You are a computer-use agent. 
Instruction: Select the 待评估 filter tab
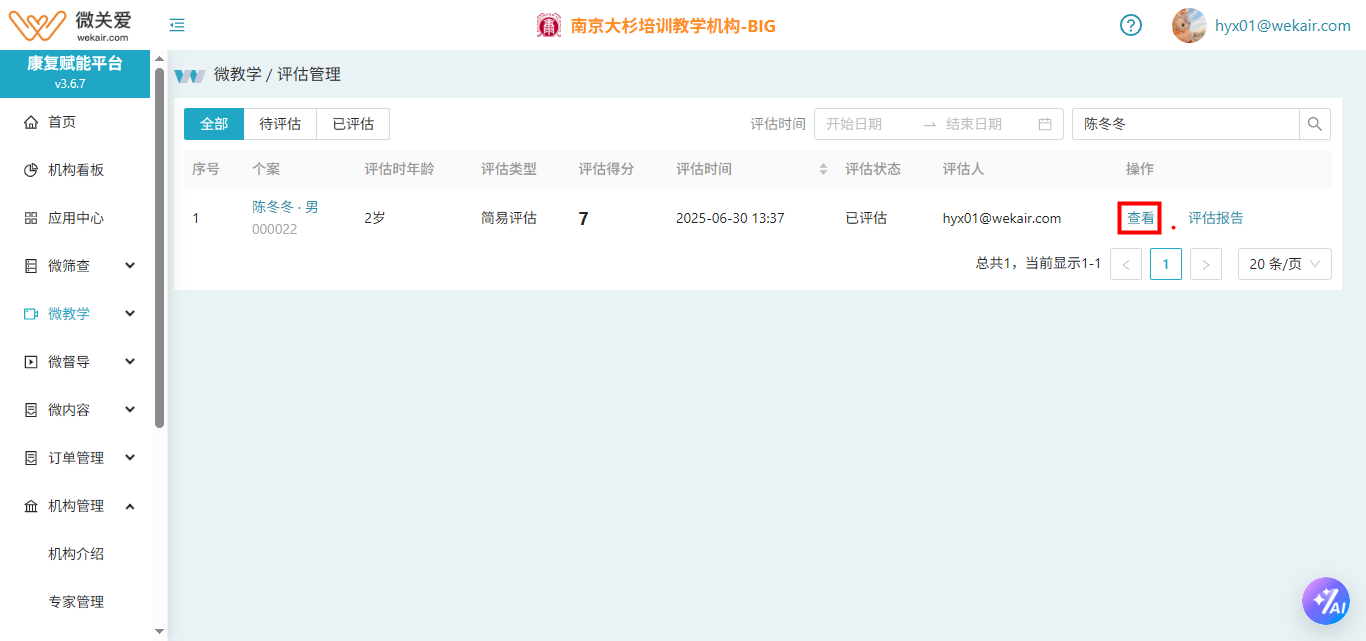coord(280,124)
